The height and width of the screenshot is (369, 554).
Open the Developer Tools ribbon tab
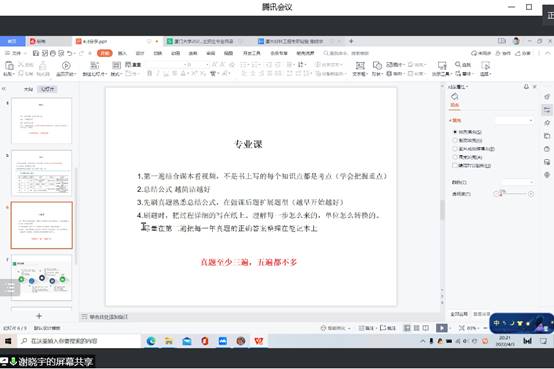[x=252, y=53]
